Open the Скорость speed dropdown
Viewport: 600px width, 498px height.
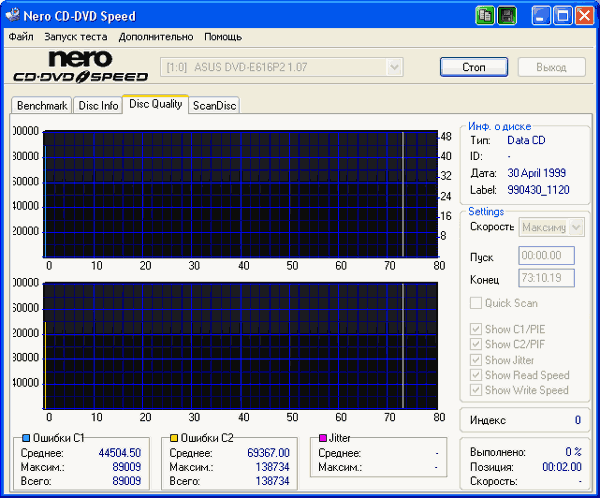point(551,227)
